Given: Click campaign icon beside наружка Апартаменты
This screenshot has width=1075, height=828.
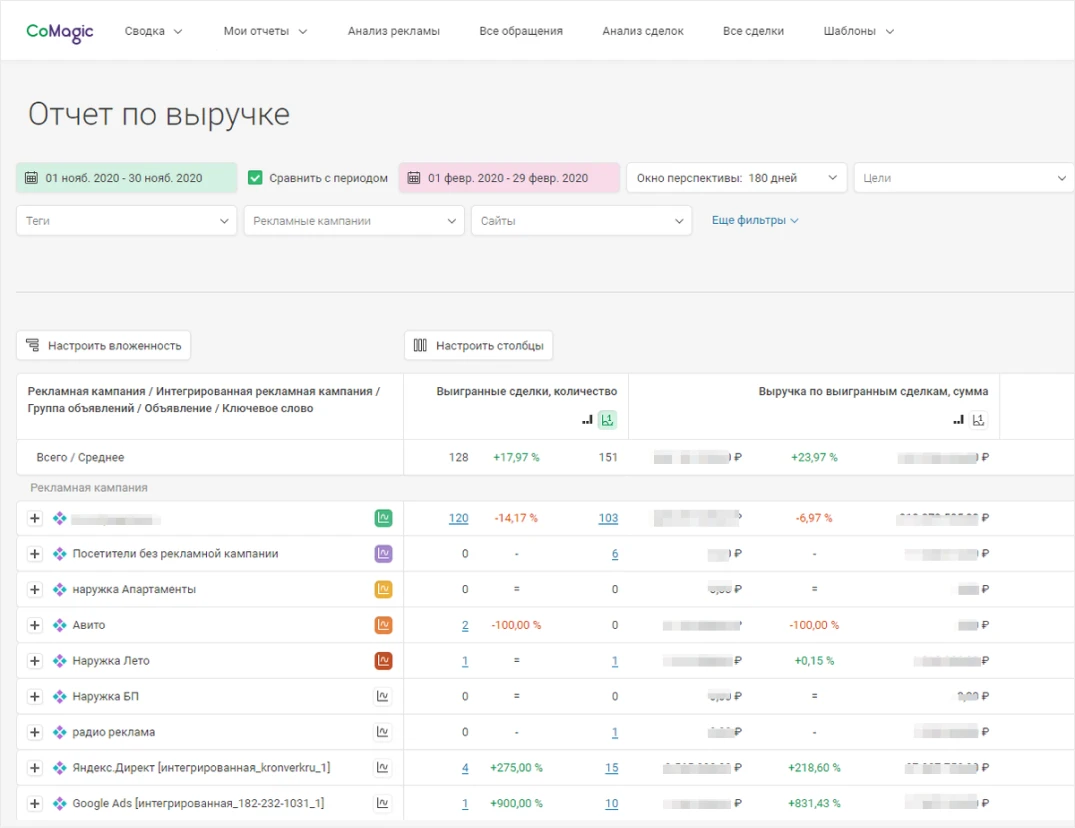Looking at the screenshot, I should [x=60, y=589].
